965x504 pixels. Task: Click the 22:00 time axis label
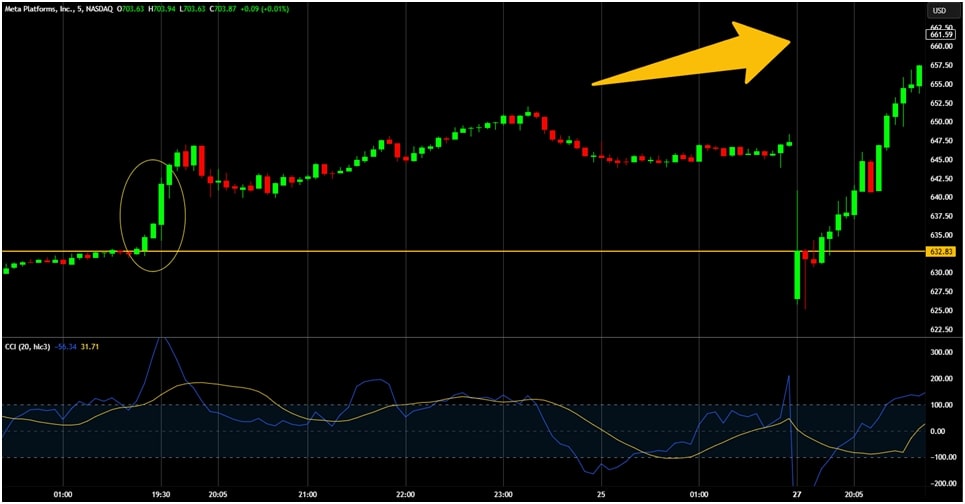(405, 494)
